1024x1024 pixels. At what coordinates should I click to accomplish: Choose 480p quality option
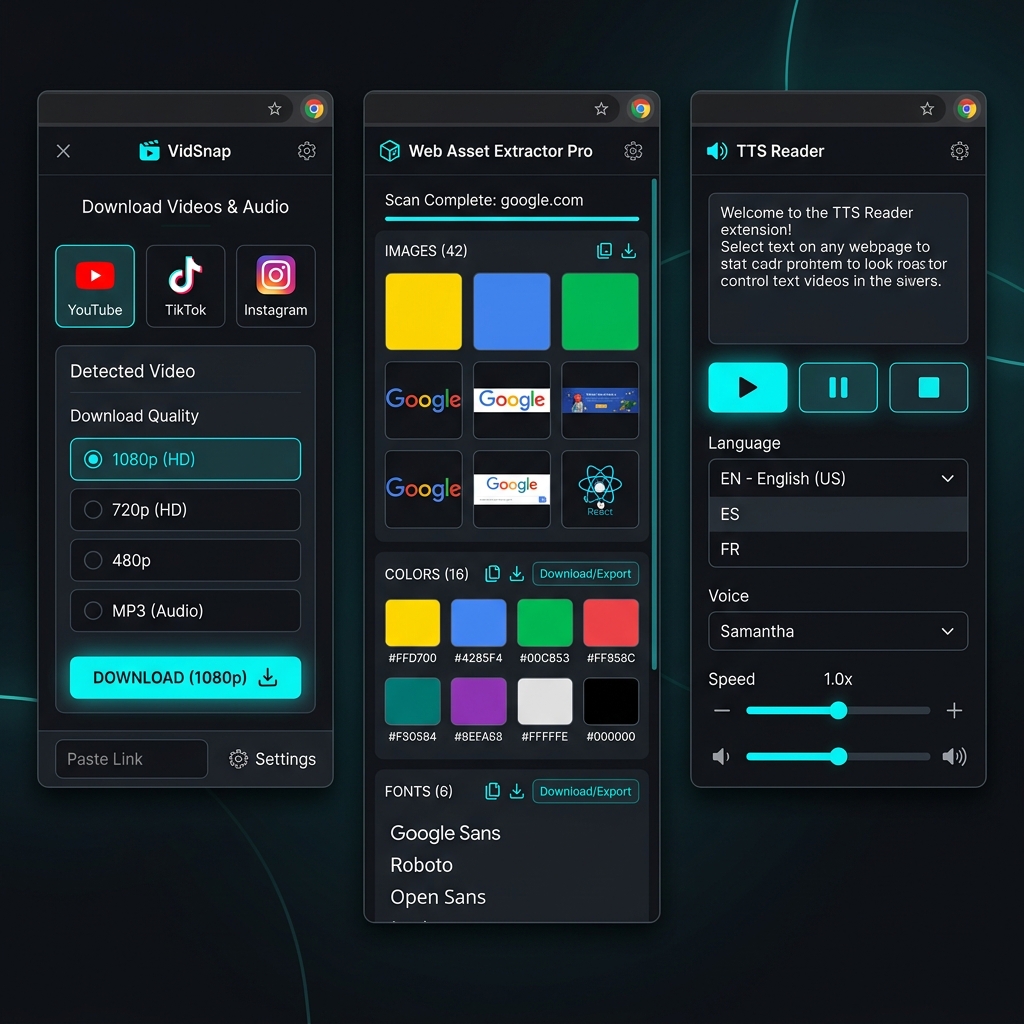click(x=185, y=560)
